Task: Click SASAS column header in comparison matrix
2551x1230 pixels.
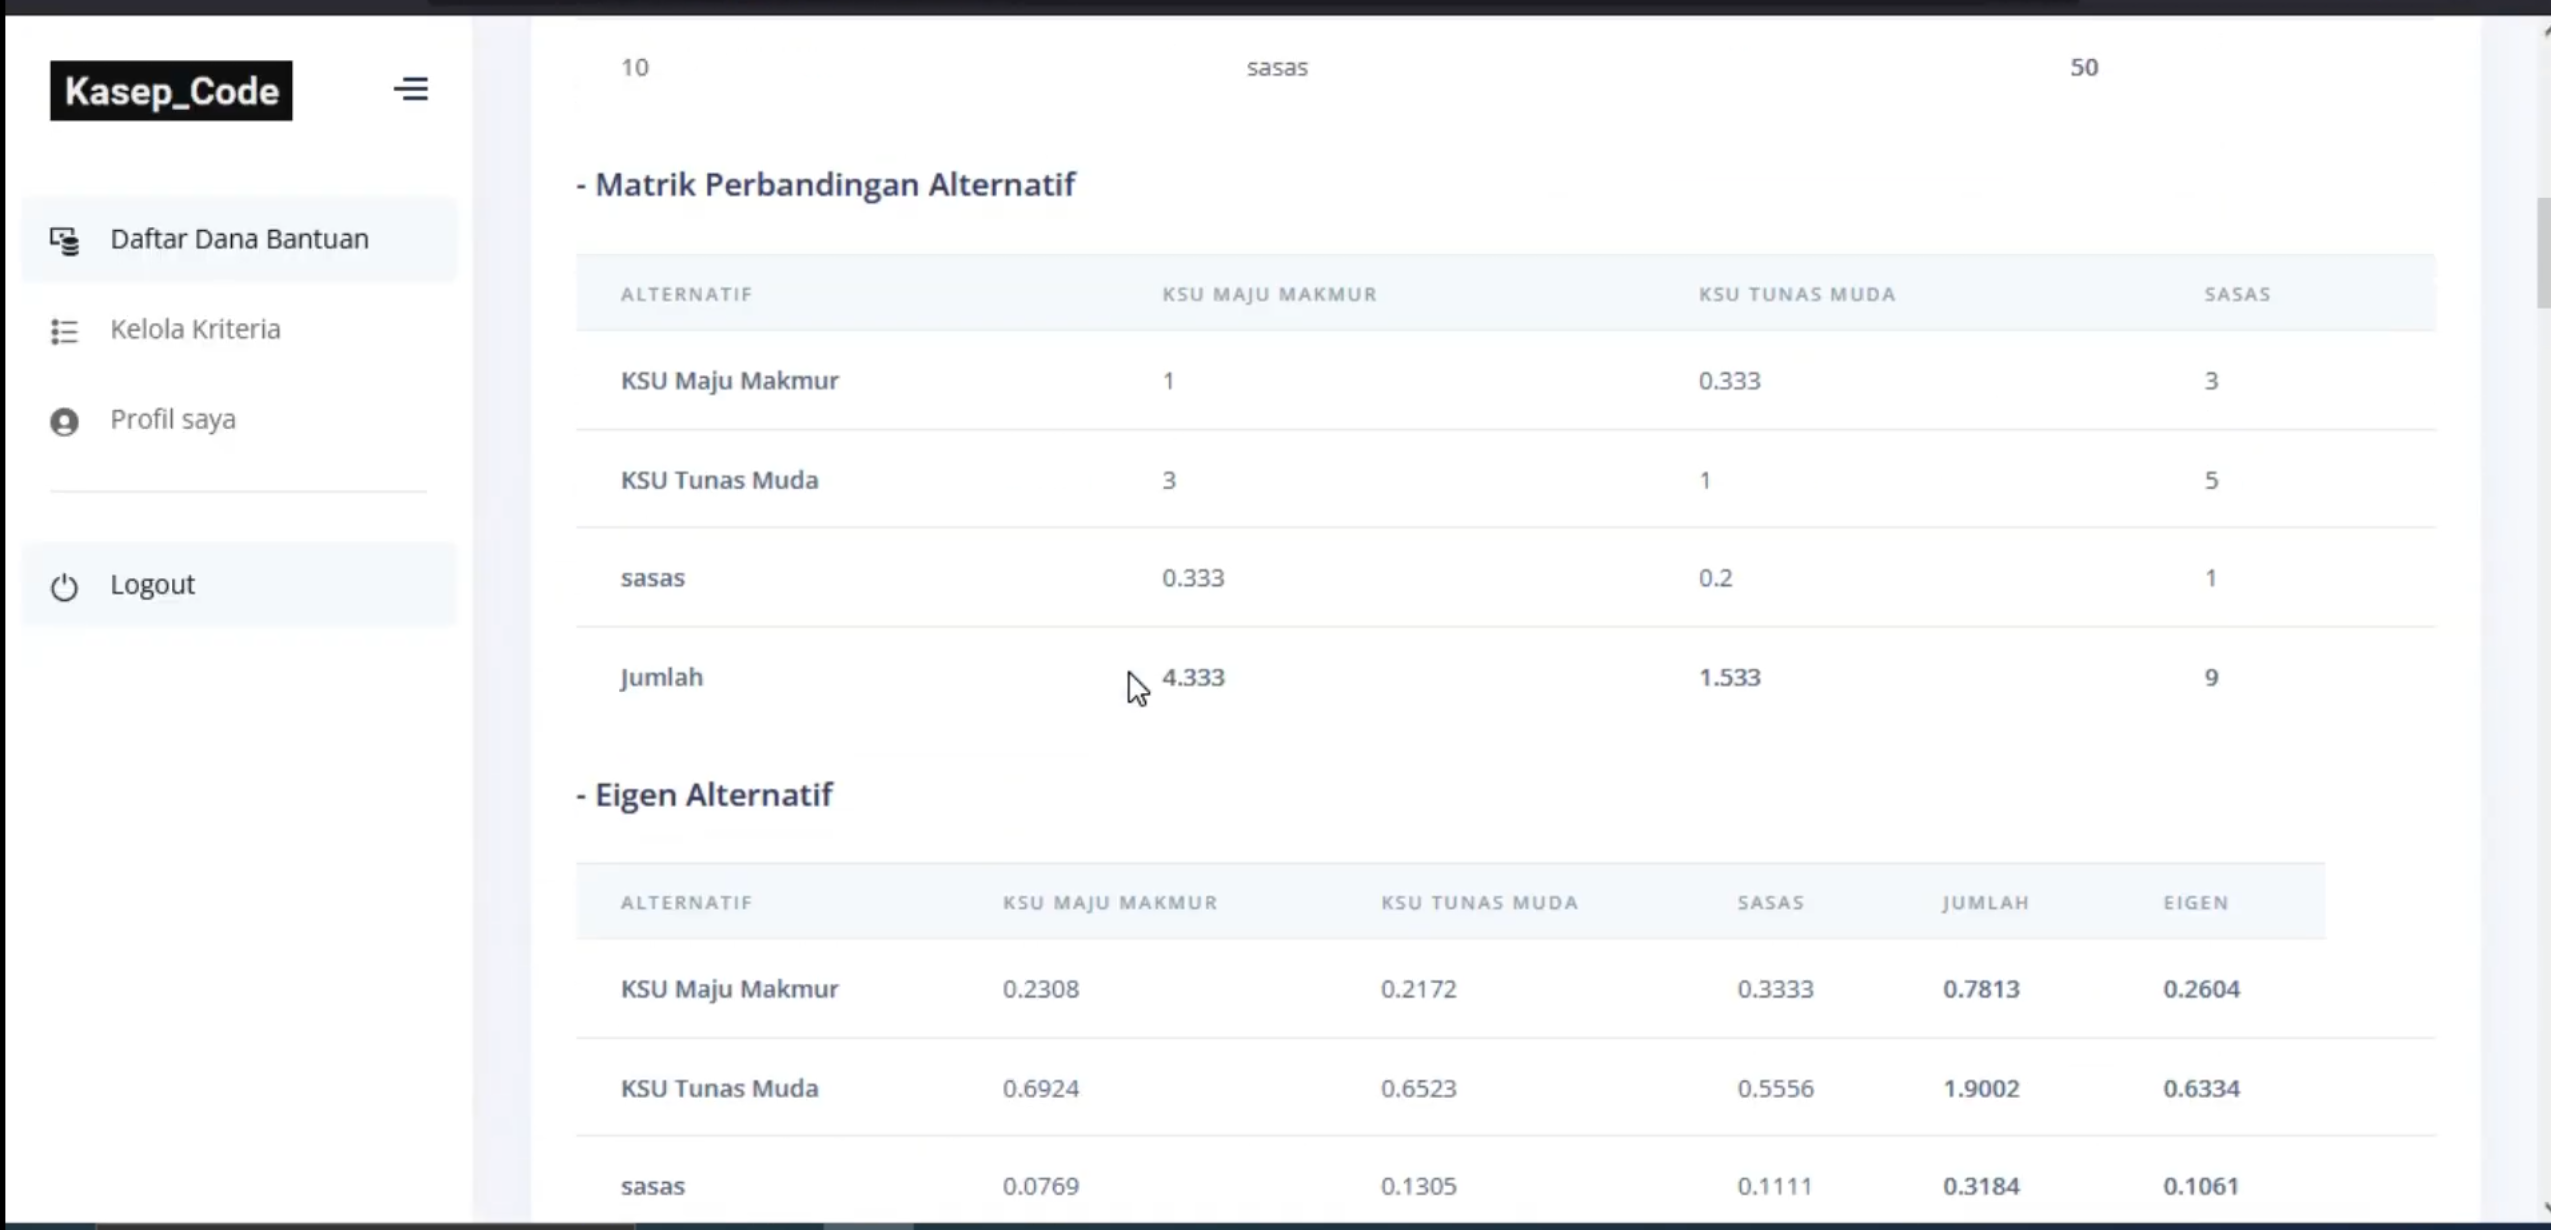Action: 2237,294
